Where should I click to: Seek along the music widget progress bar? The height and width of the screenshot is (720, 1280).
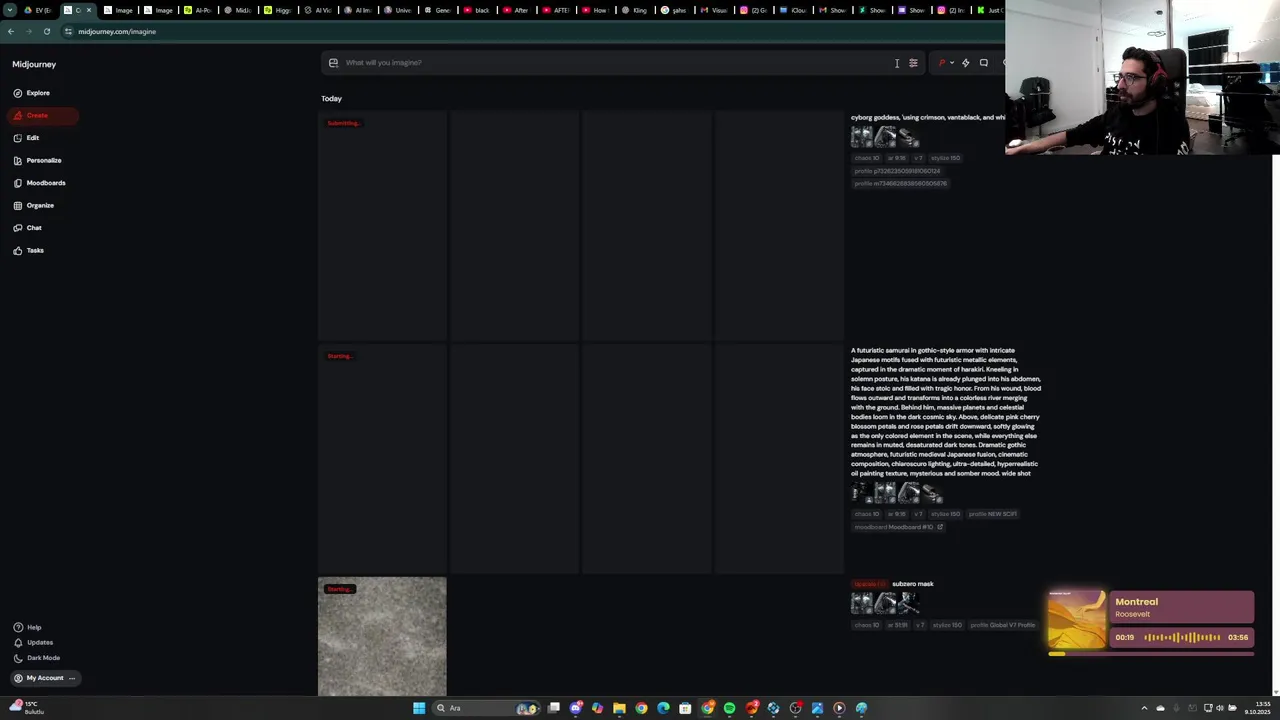click(1151, 654)
